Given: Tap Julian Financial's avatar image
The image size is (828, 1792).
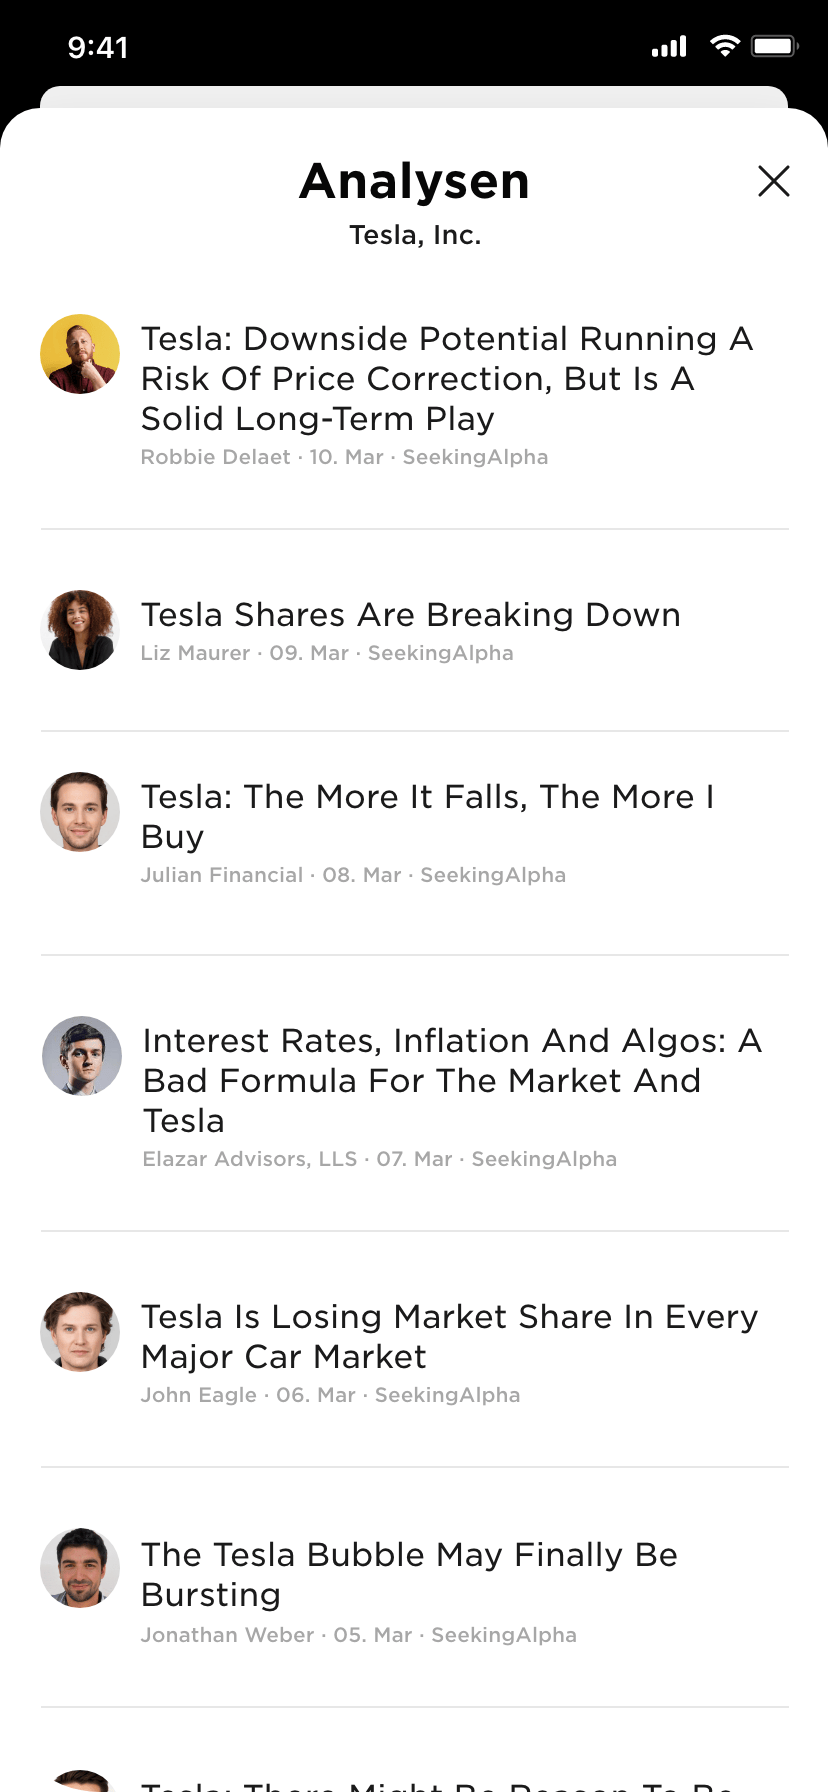Looking at the screenshot, I should (x=80, y=812).
